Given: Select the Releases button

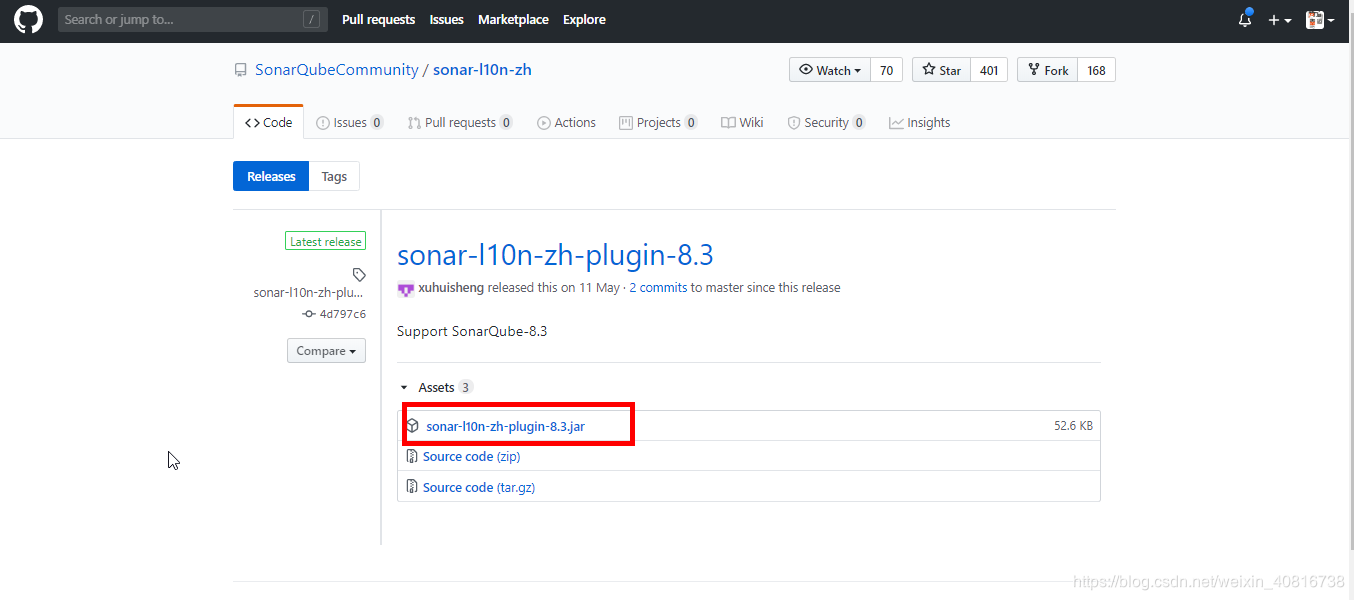Looking at the screenshot, I should [271, 176].
